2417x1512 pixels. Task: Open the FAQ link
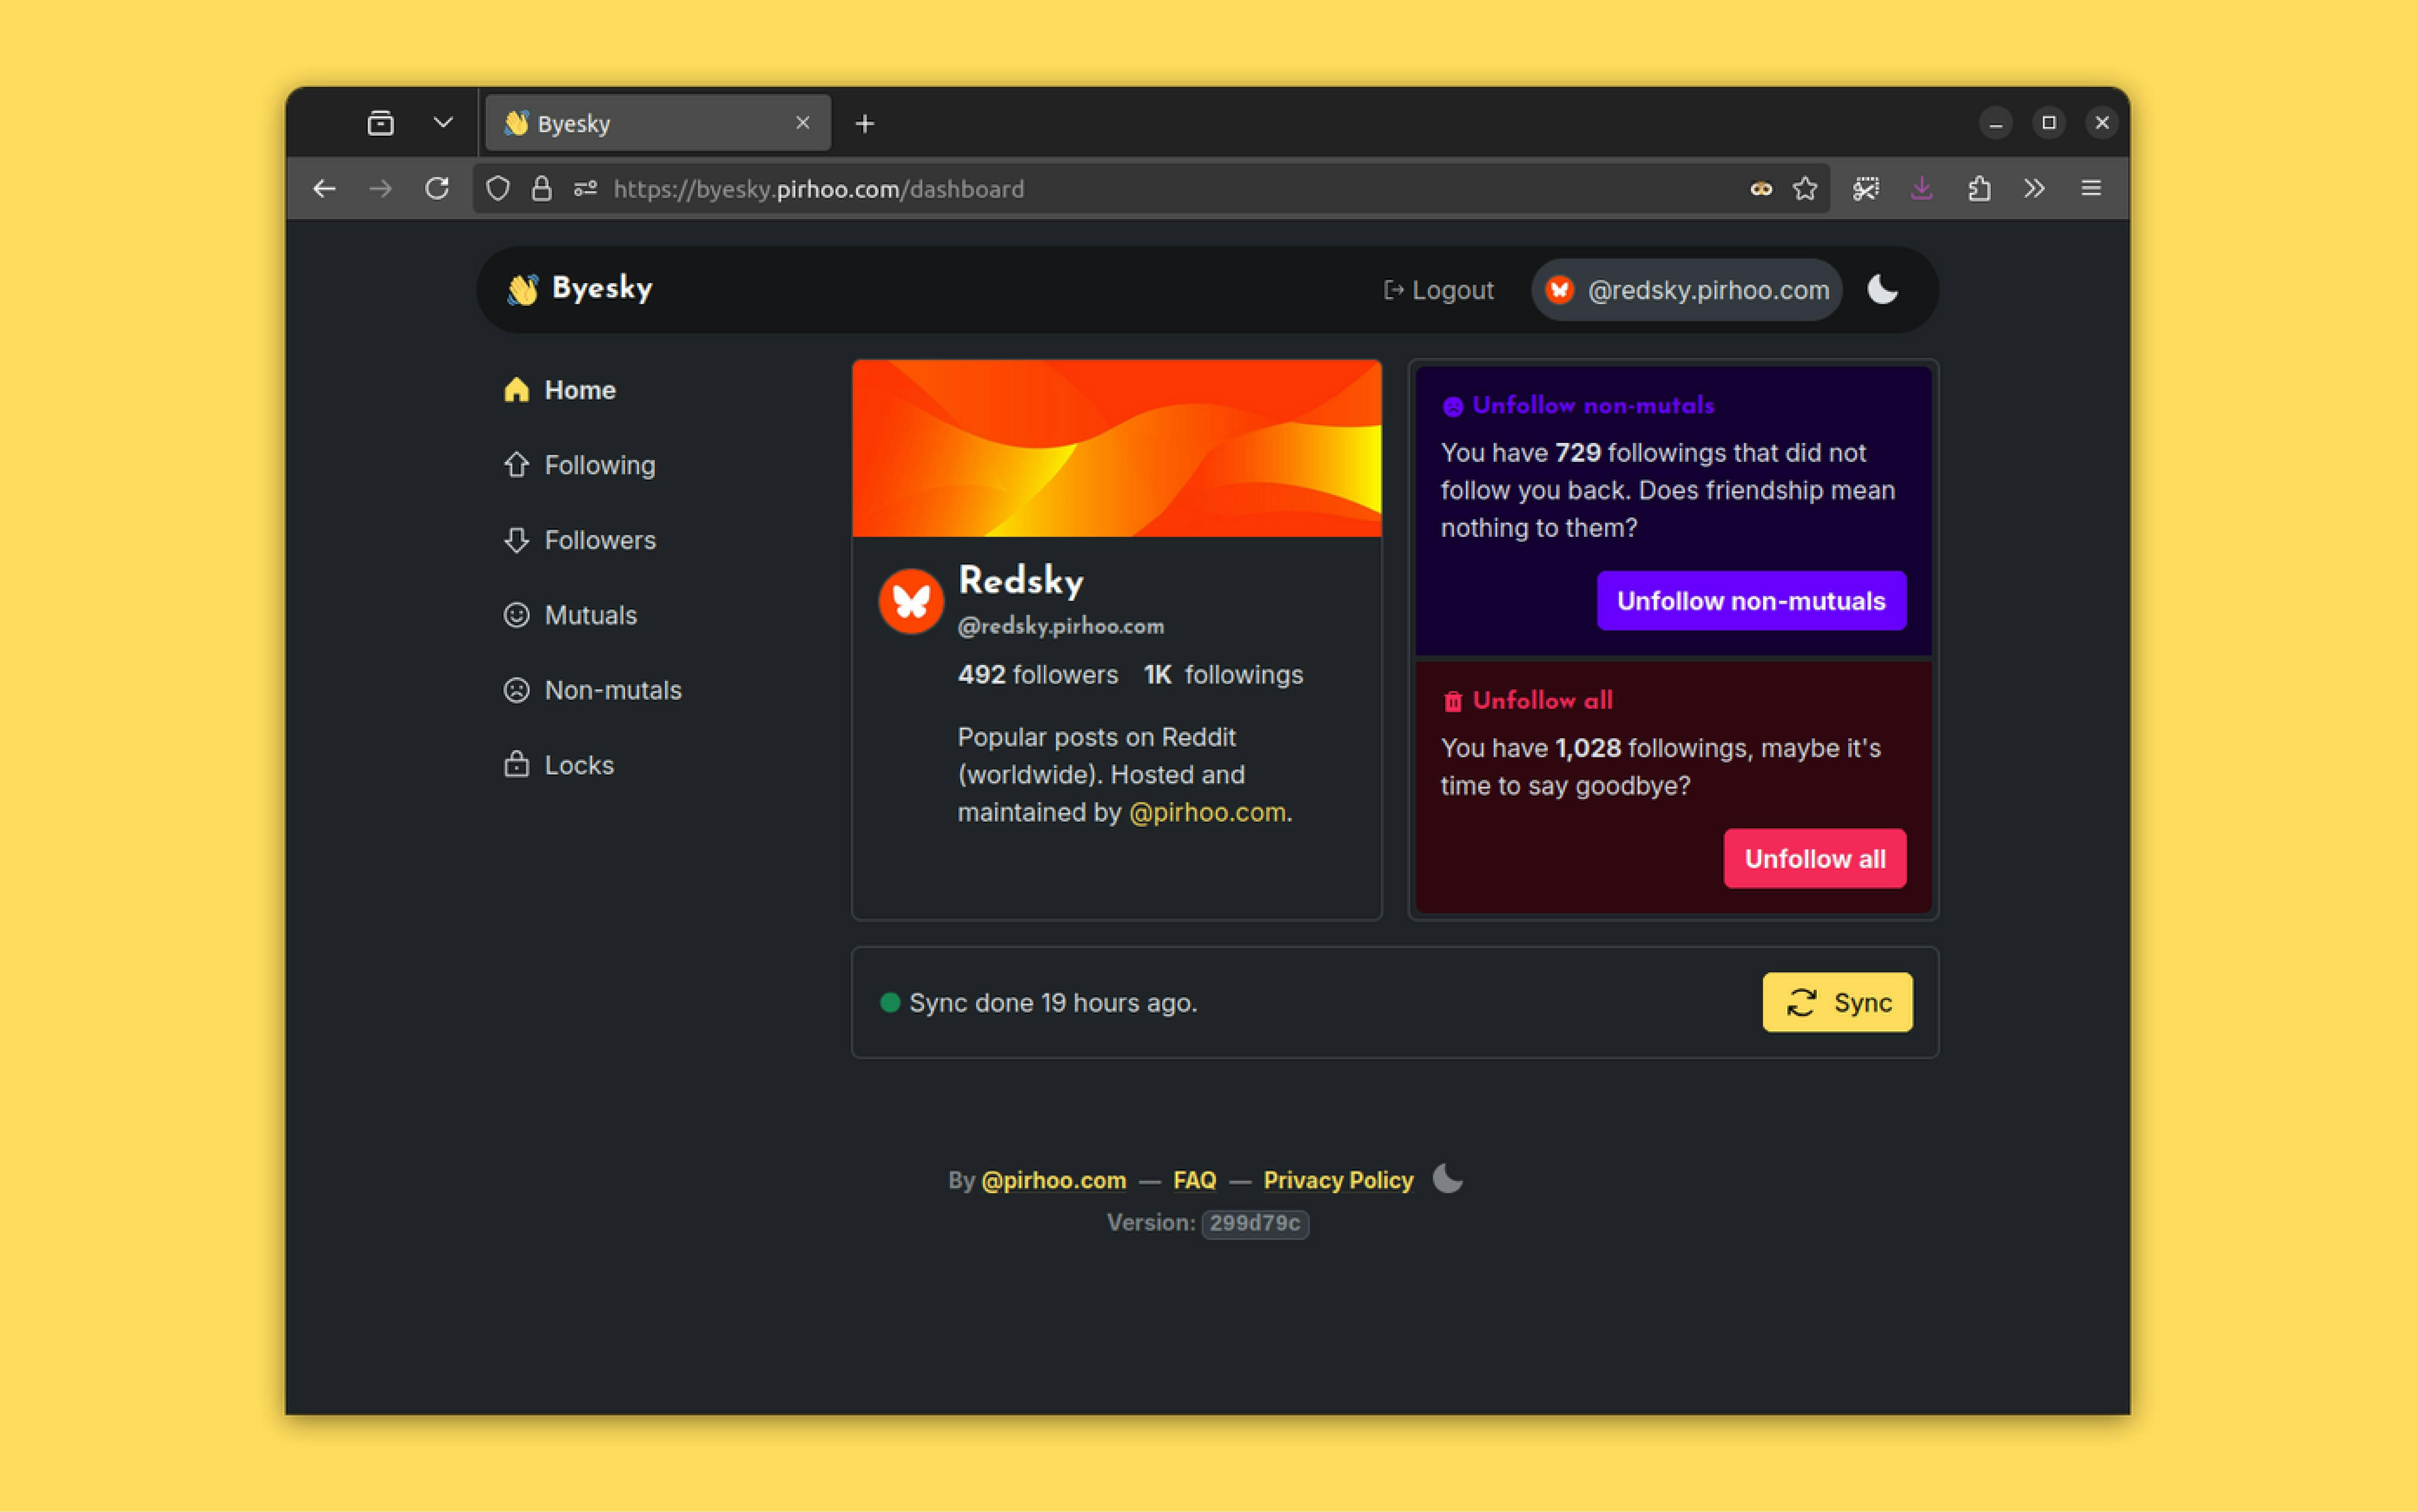pyautogui.click(x=1195, y=1180)
